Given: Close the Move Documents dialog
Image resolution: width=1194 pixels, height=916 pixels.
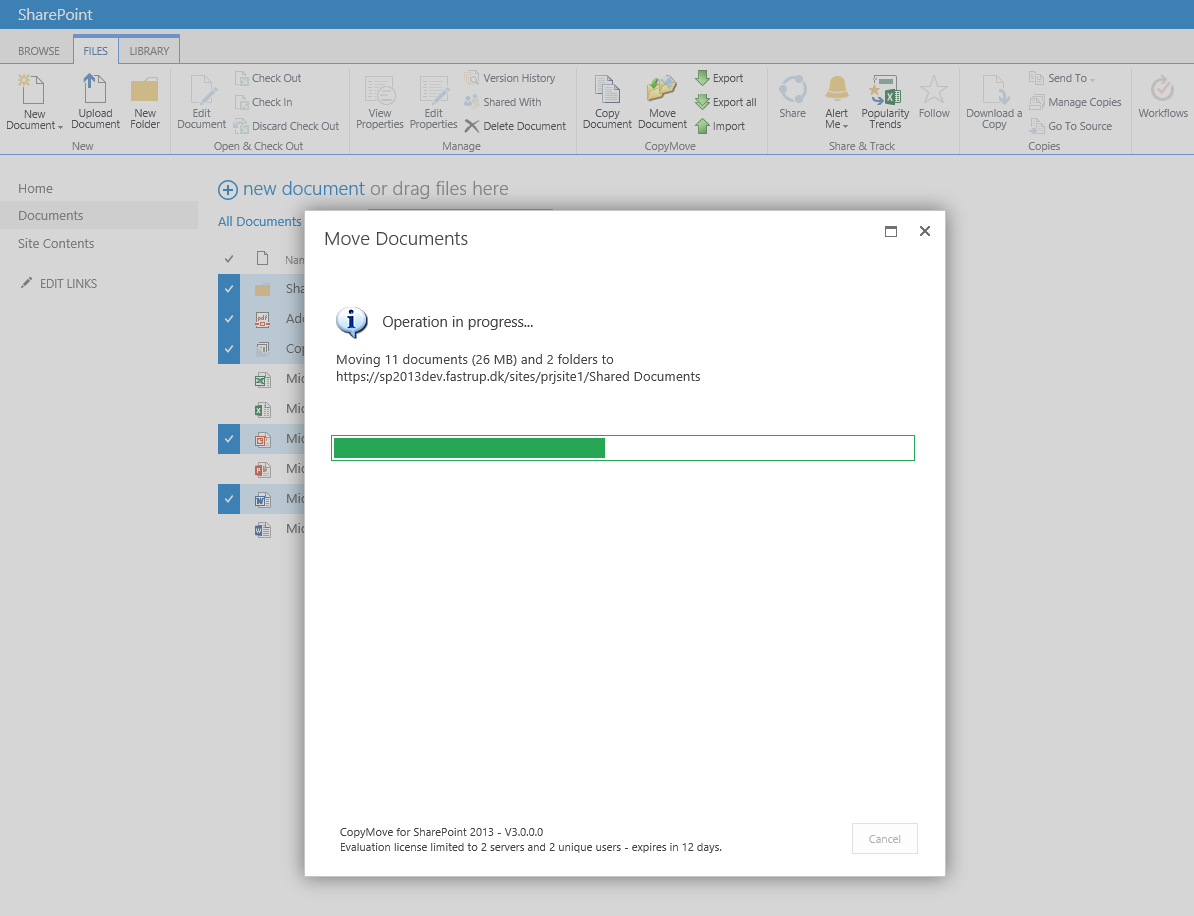Looking at the screenshot, I should tap(924, 231).
